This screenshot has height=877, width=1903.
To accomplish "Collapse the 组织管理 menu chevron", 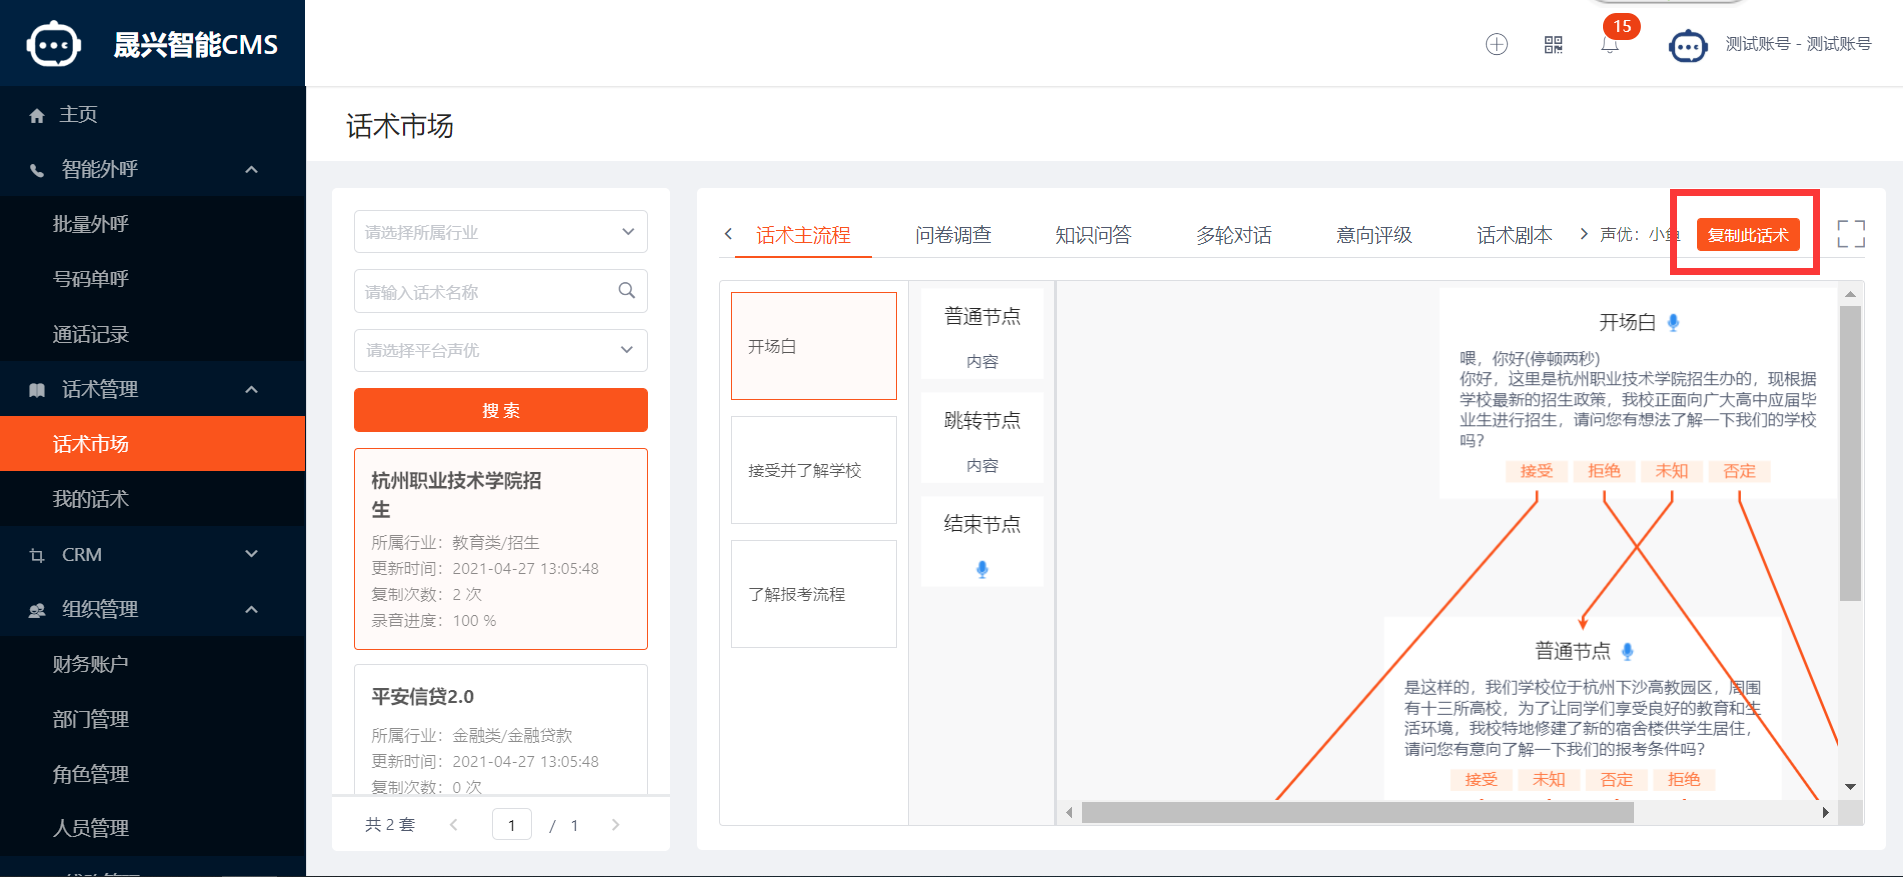I will point(252,609).
